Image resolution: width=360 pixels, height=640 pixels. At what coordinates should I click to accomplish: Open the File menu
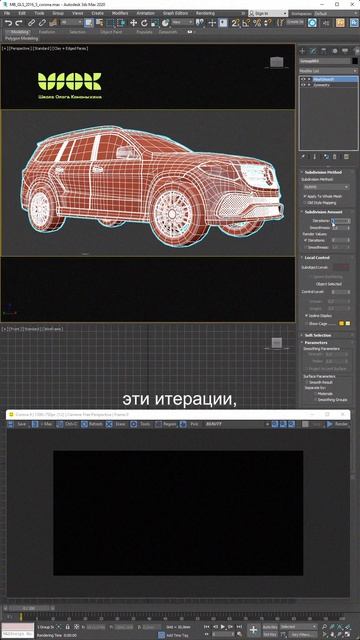7,13
